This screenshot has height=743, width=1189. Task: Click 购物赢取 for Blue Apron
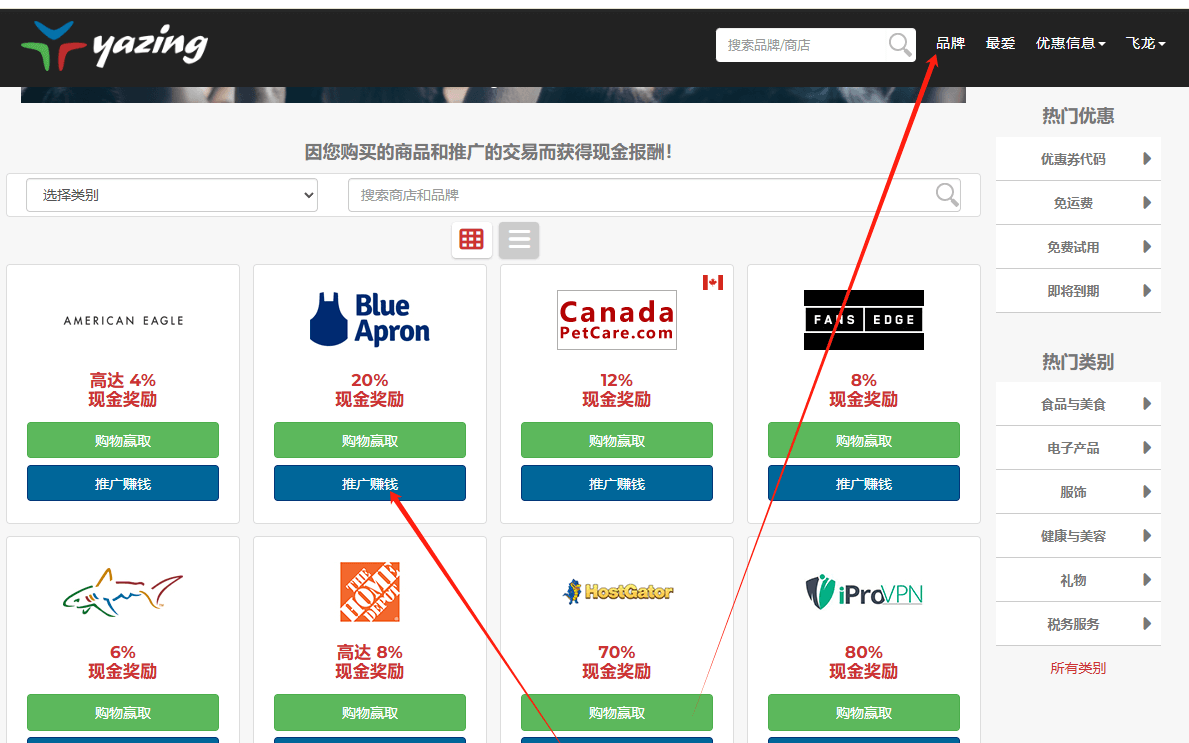pos(370,440)
